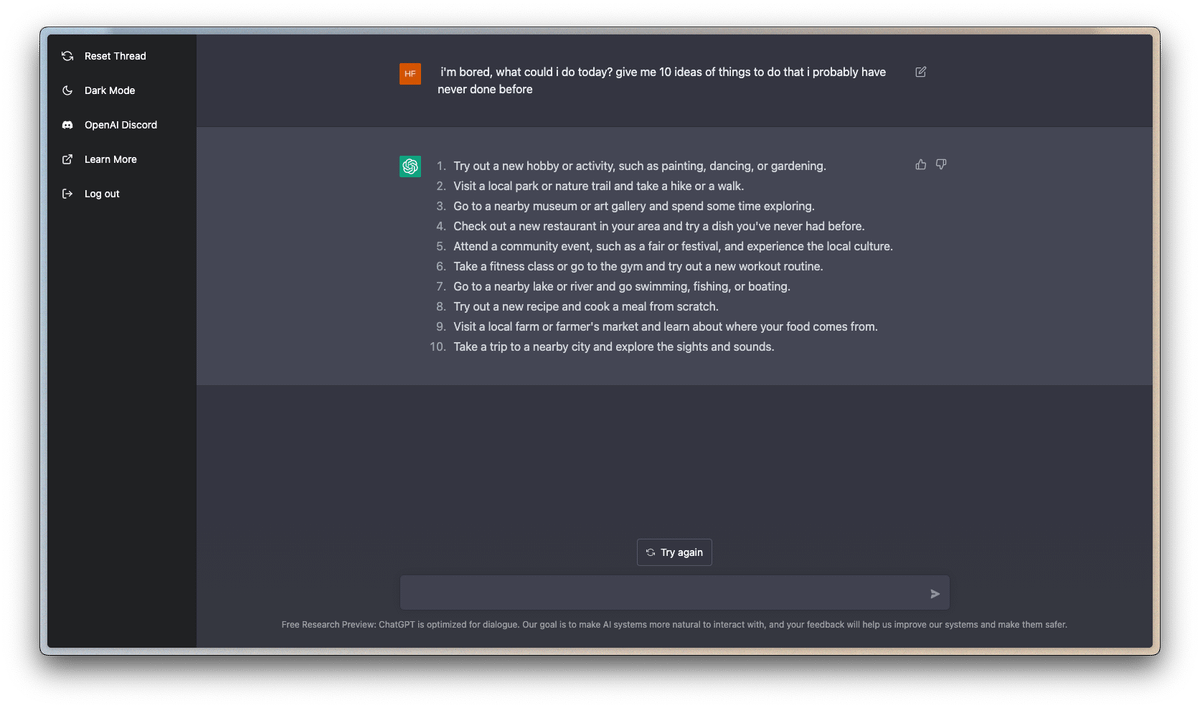Screen dimensions: 1200x708
Task: Edit the user message with pencil icon
Action: click(x=921, y=72)
